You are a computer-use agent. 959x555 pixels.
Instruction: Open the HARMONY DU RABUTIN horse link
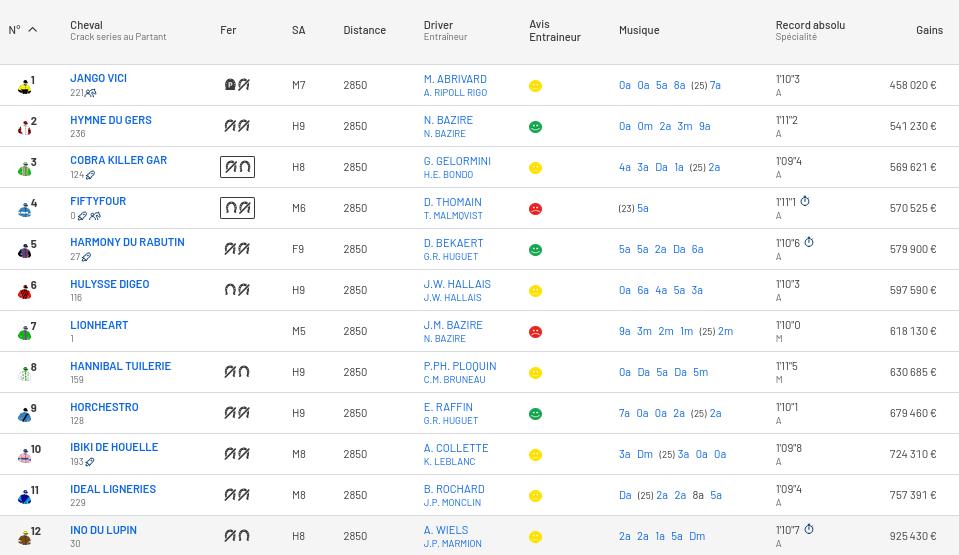click(127, 242)
